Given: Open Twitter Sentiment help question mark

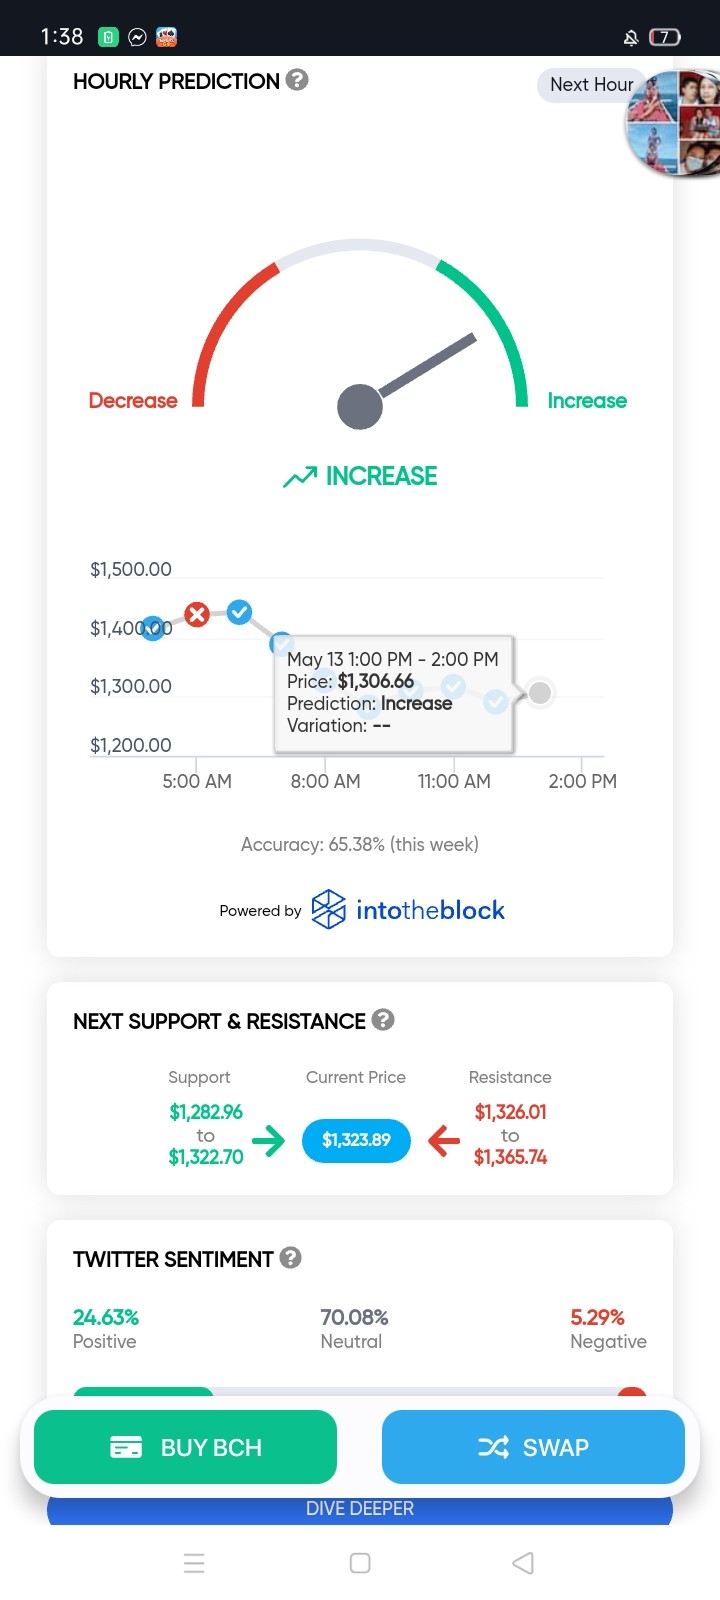Looking at the screenshot, I should pyautogui.click(x=290, y=1258).
